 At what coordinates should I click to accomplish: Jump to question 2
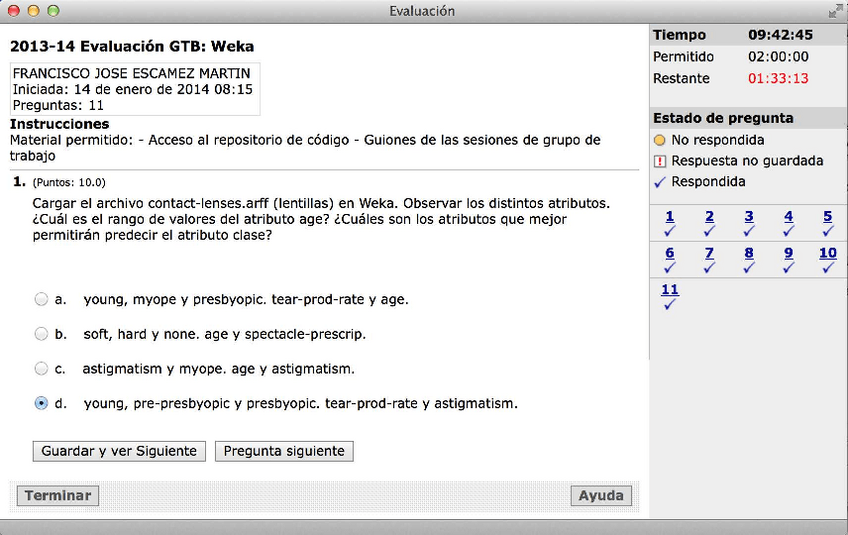709,217
